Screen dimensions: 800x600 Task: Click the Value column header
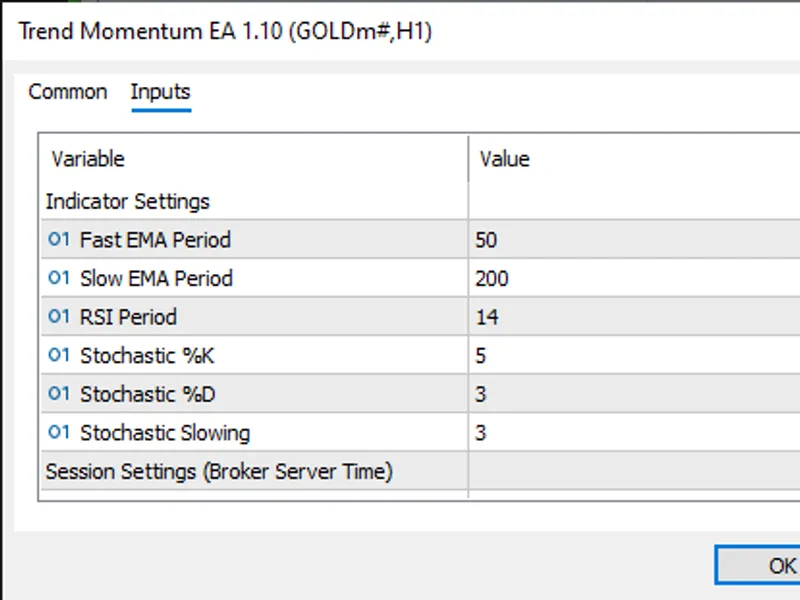pos(634,159)
